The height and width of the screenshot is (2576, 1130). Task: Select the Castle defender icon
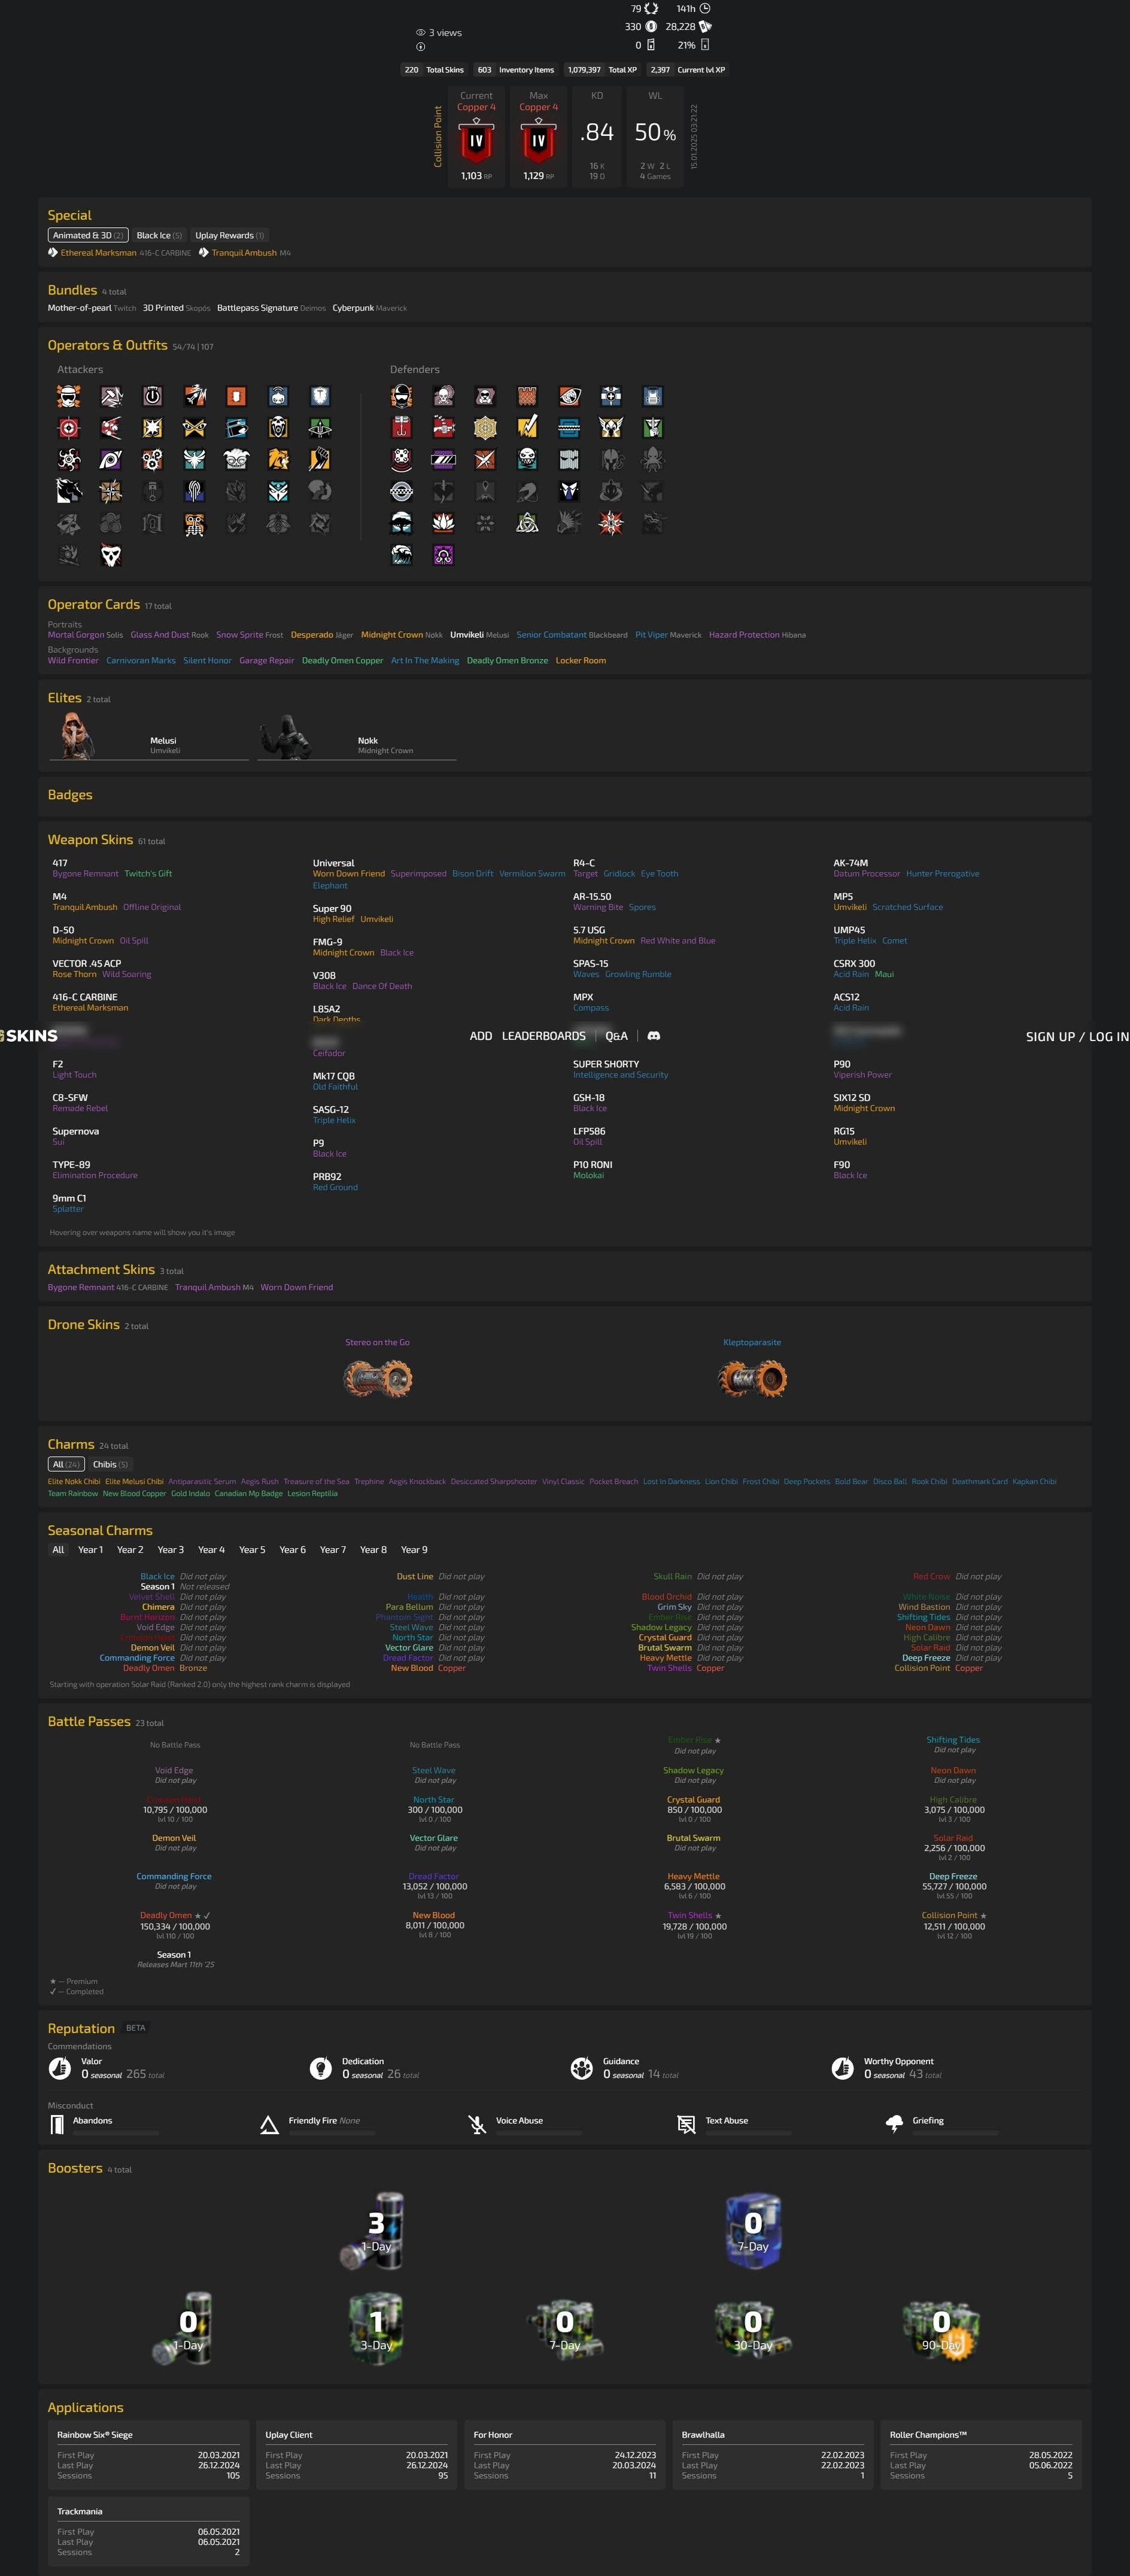coord(527,396)
